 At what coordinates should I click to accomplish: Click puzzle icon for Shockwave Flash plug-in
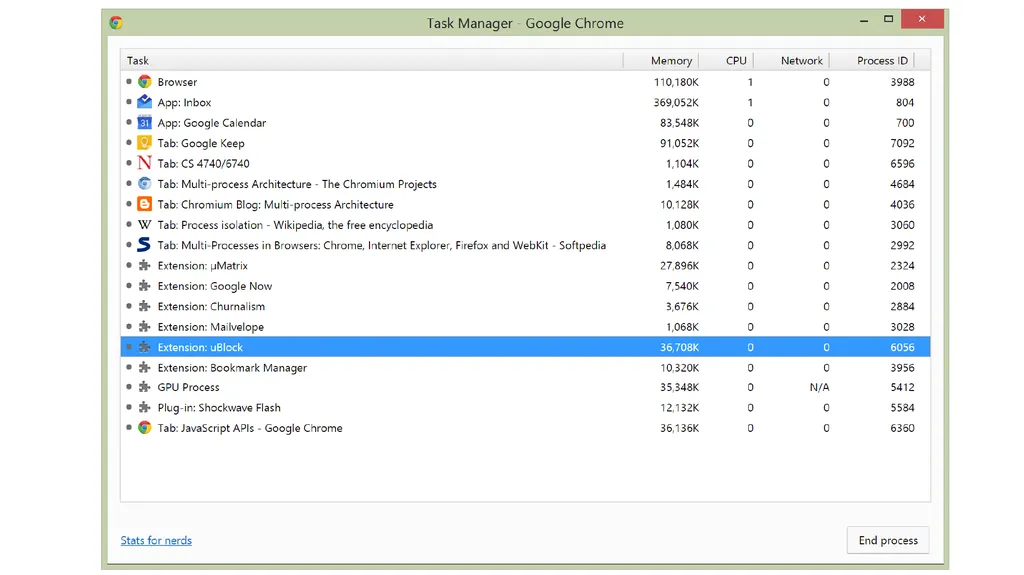pos(144,407)
